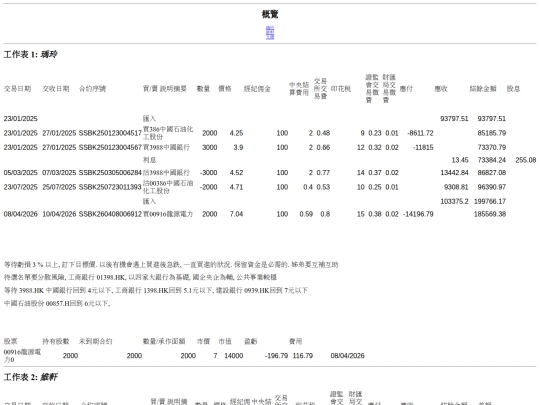The image size is (540, 405).
Task: Click balance value 96390.97
Action: click(491, 187)
